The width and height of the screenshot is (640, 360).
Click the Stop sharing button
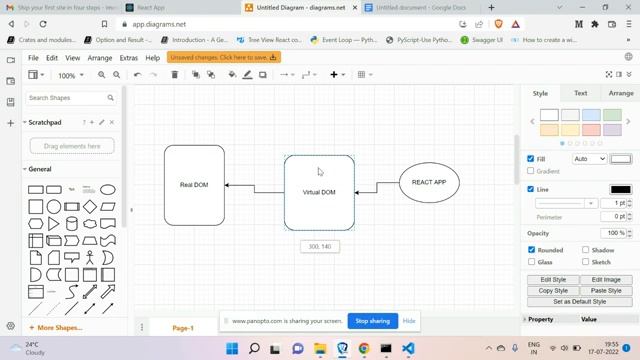[x=373, y=321]
